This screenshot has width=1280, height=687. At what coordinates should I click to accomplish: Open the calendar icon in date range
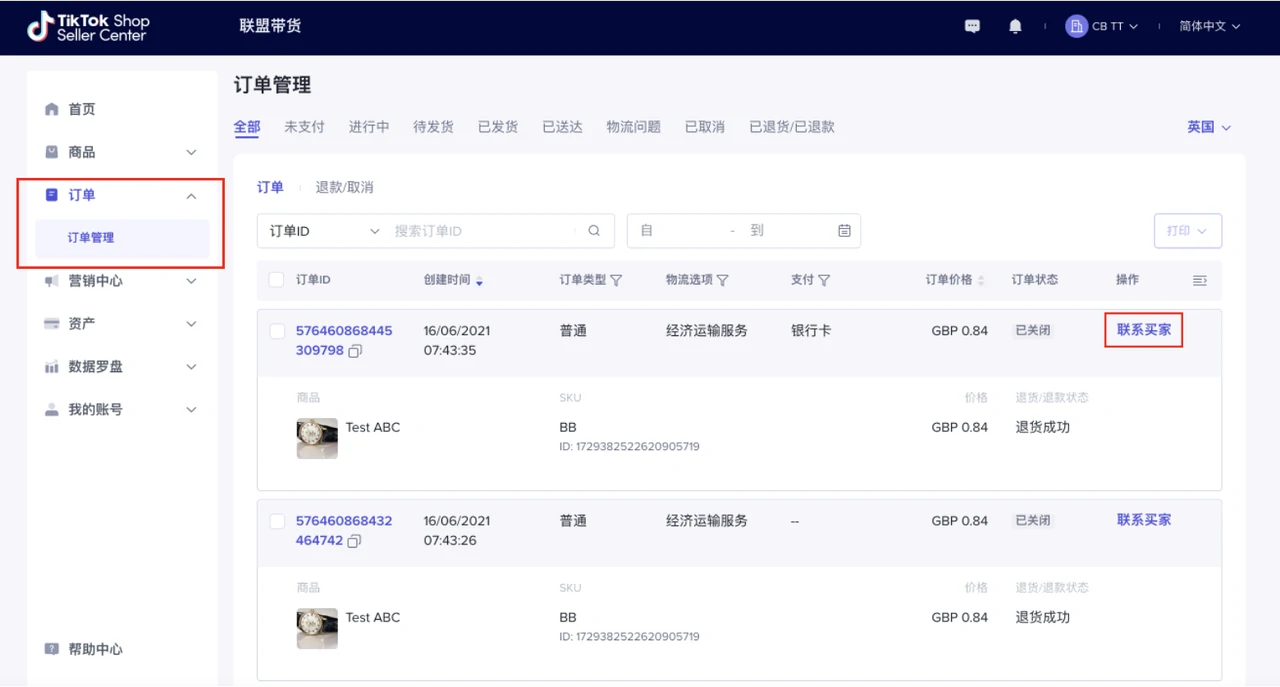[844, 231]
